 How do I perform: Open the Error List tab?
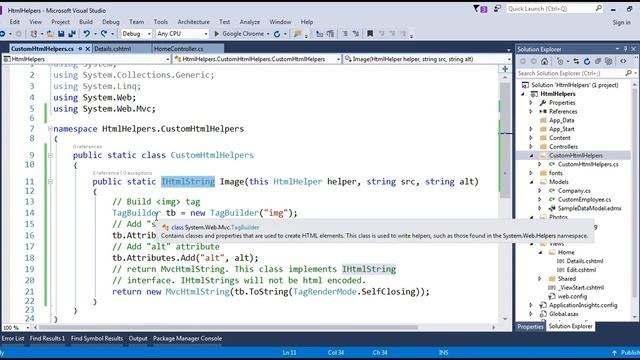13,338
